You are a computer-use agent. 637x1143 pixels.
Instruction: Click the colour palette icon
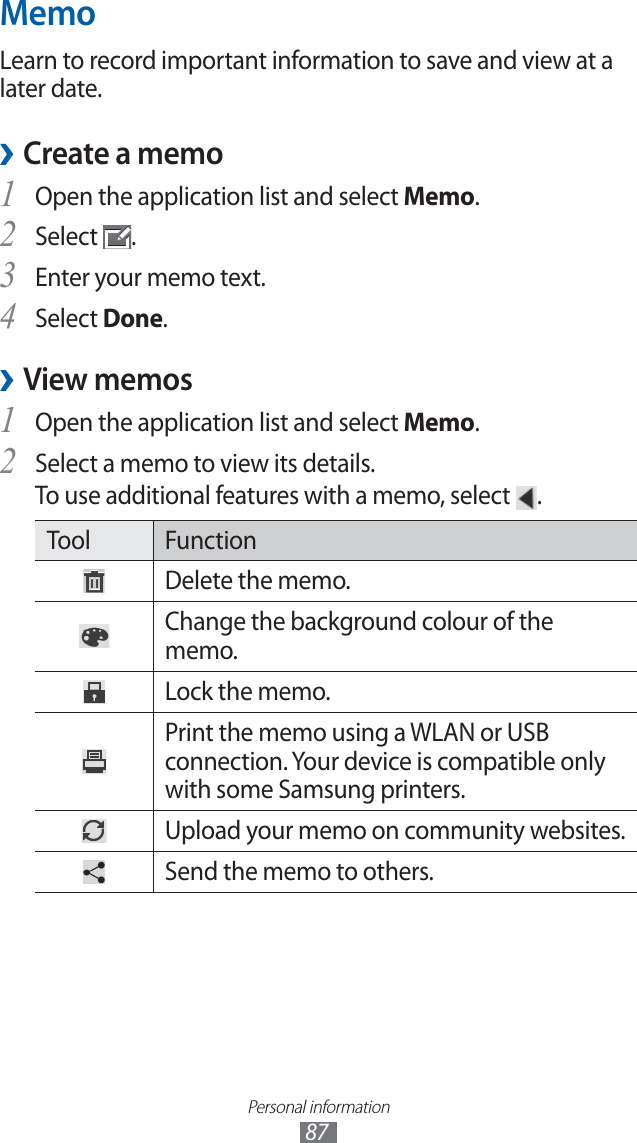click(94, 636)
